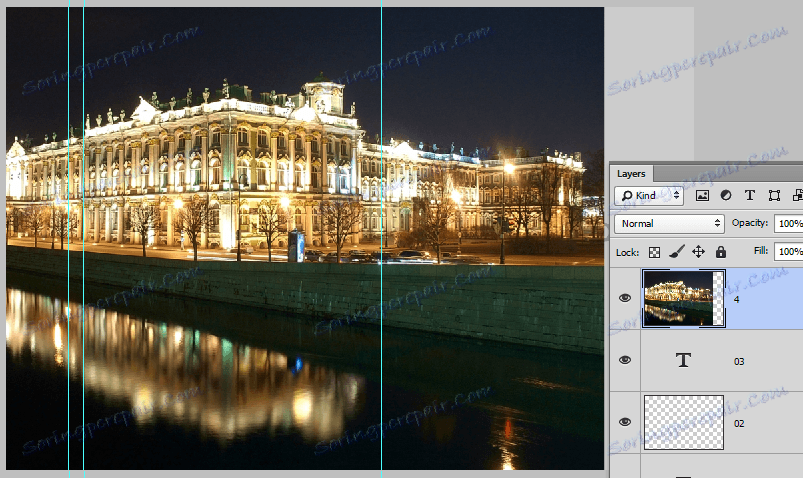Click the Opacity label

point(750,223)
